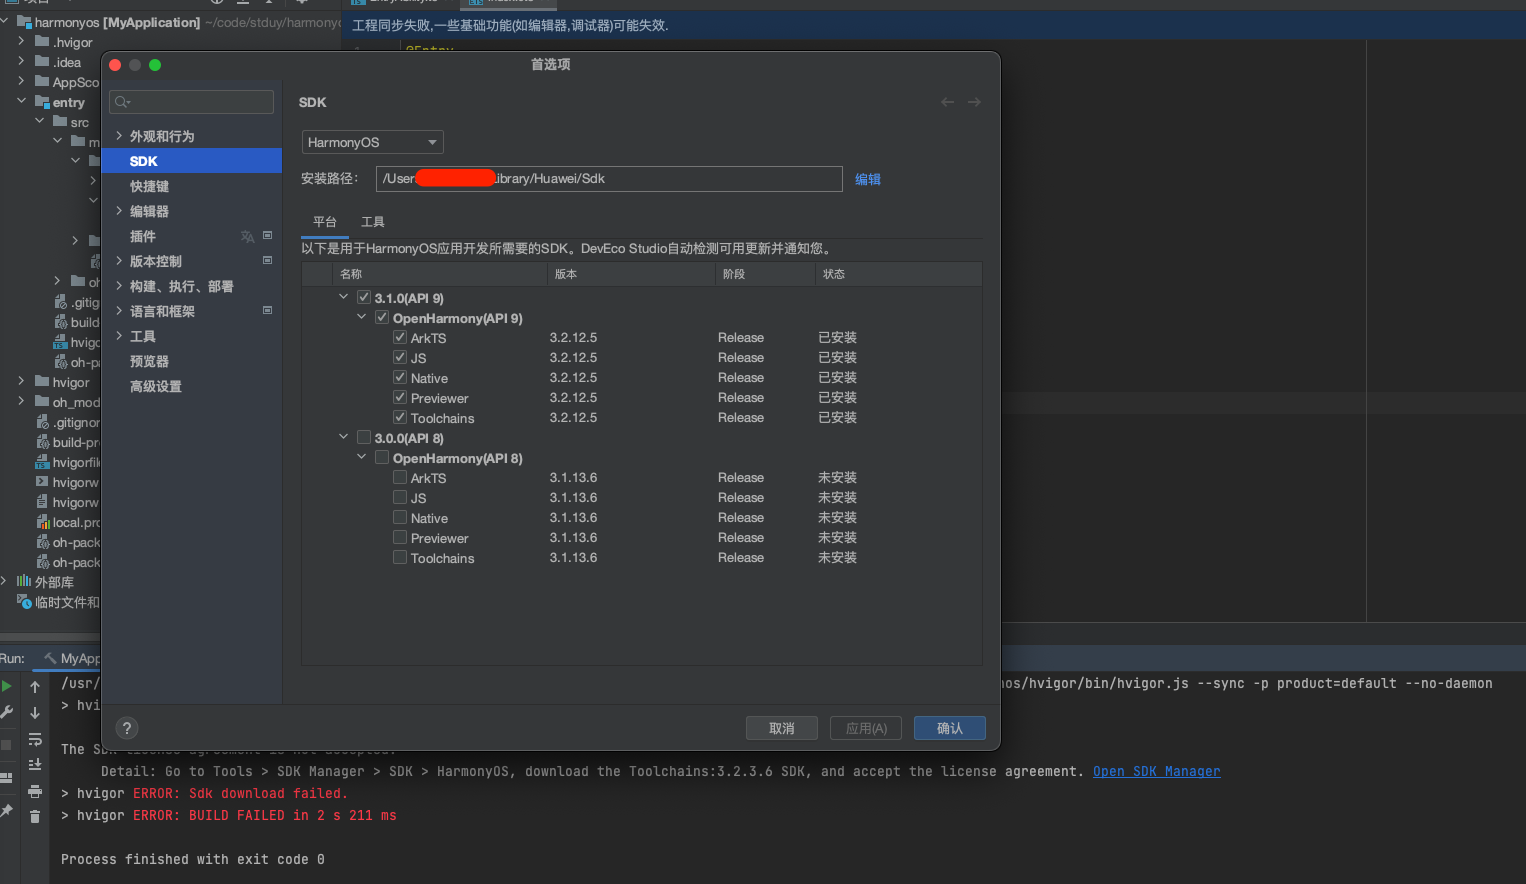Viewport: 1526px width, 884px height.
Task: Check the 3.0.0(API 8) checkbox
Action: click(x=364, y=437)
